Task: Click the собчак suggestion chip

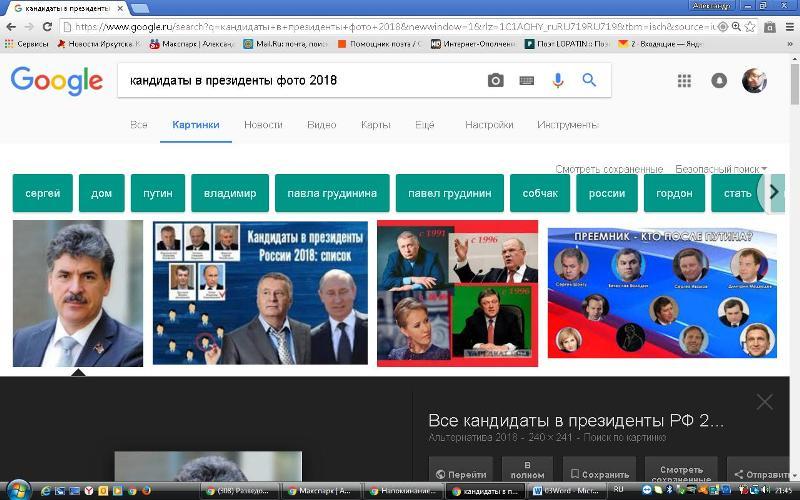Action: click(x=540, y=193)
